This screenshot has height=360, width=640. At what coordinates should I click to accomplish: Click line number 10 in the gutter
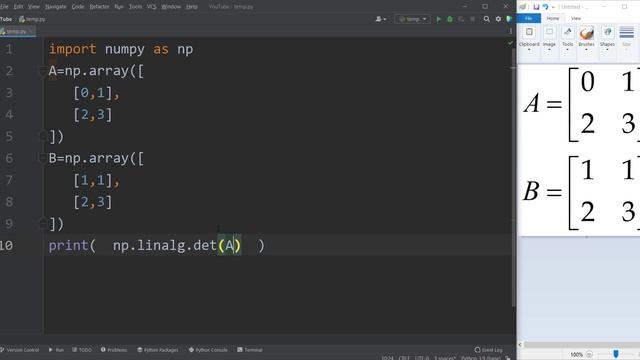point(7,245)
